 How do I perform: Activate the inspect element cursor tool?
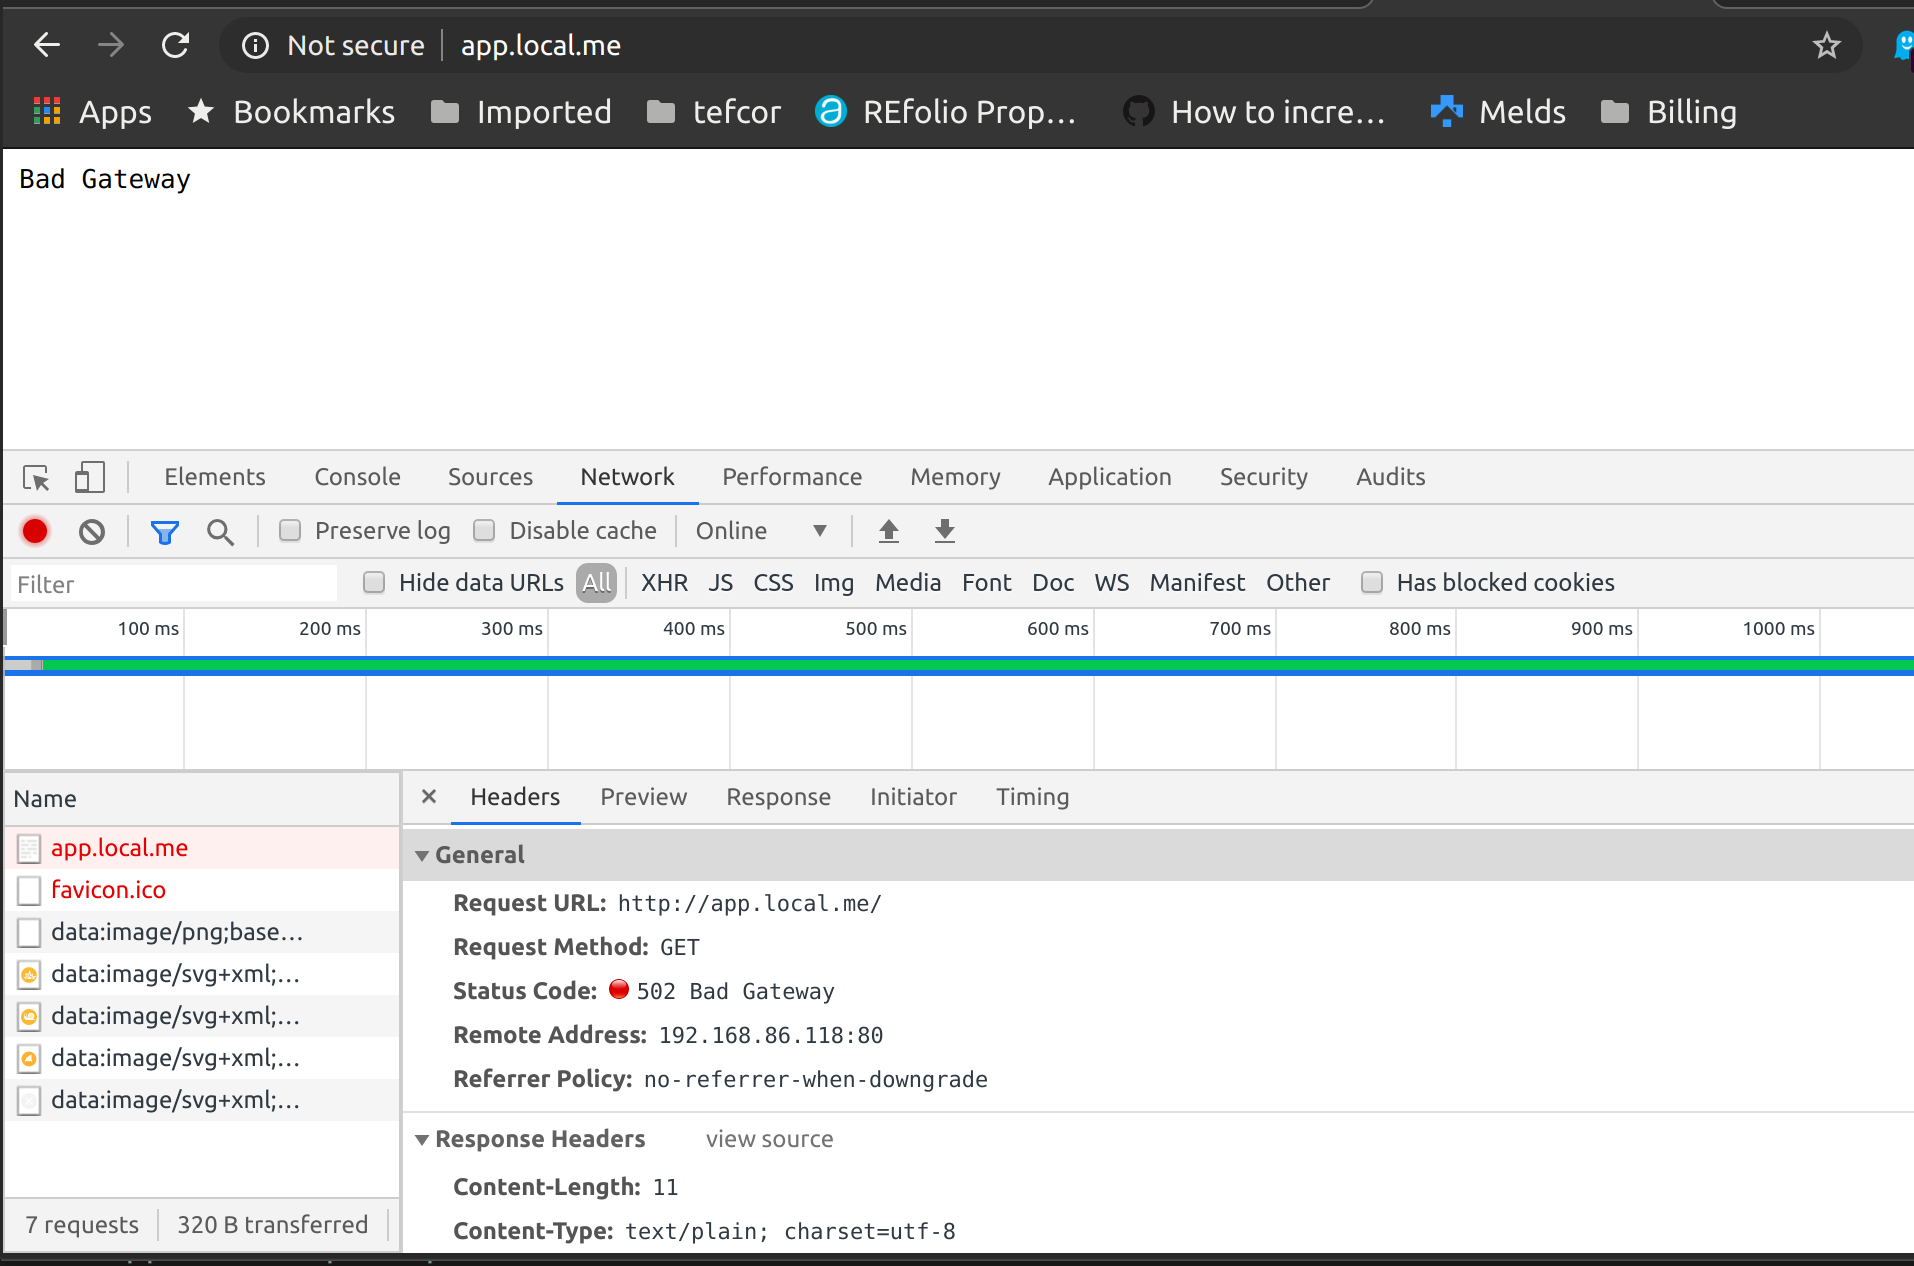[36, 478]
